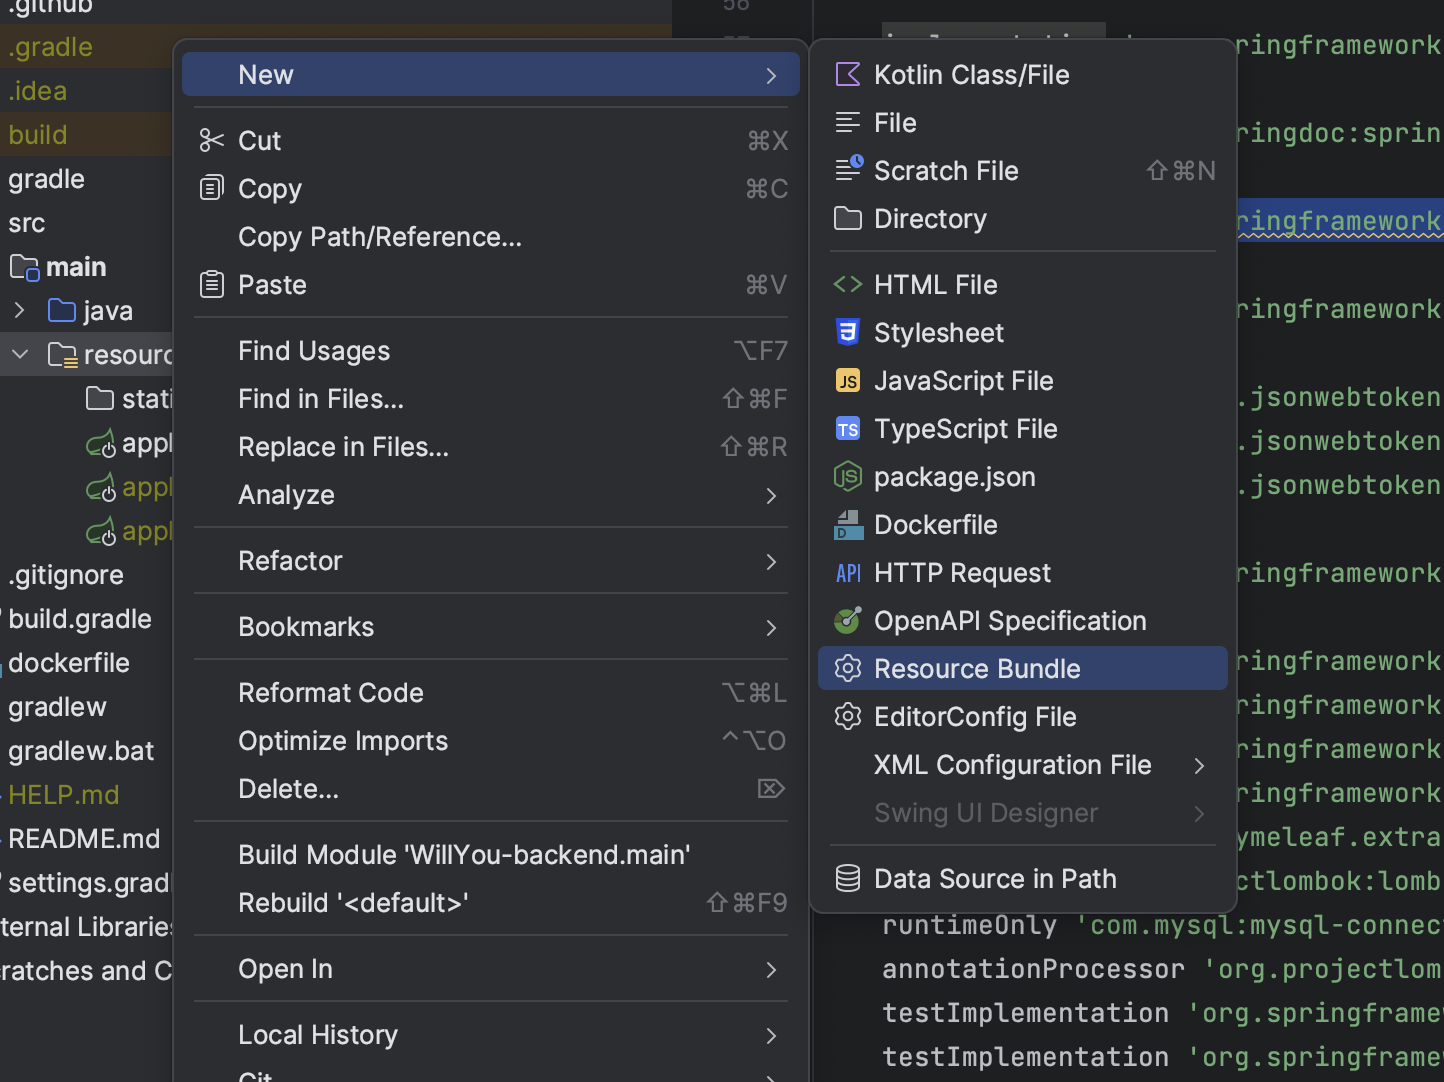Click the Scratch File icon

848,171
